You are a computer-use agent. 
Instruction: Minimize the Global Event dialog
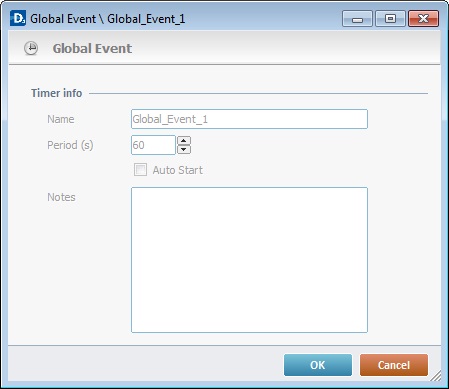(x=357, y=19)
